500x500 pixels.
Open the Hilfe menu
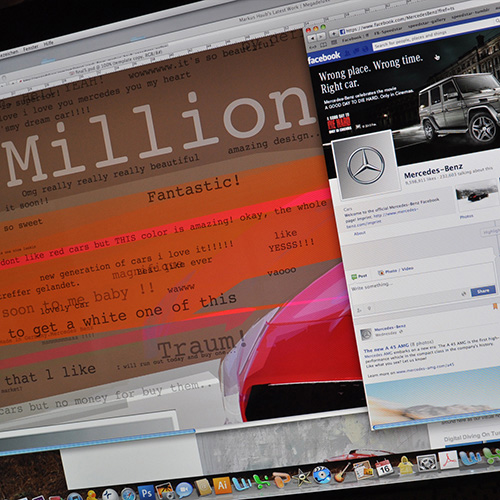[48, 43]
